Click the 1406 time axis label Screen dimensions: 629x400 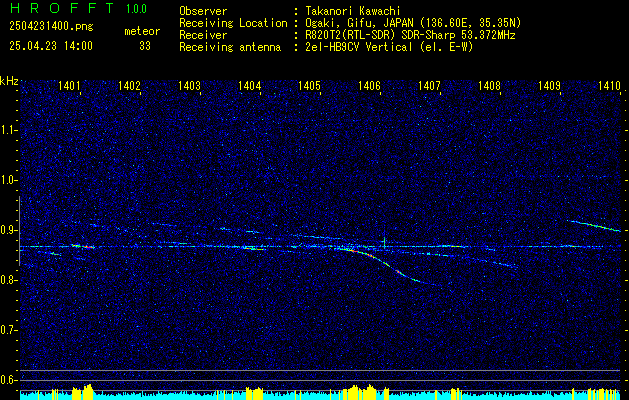pos(369,85)
